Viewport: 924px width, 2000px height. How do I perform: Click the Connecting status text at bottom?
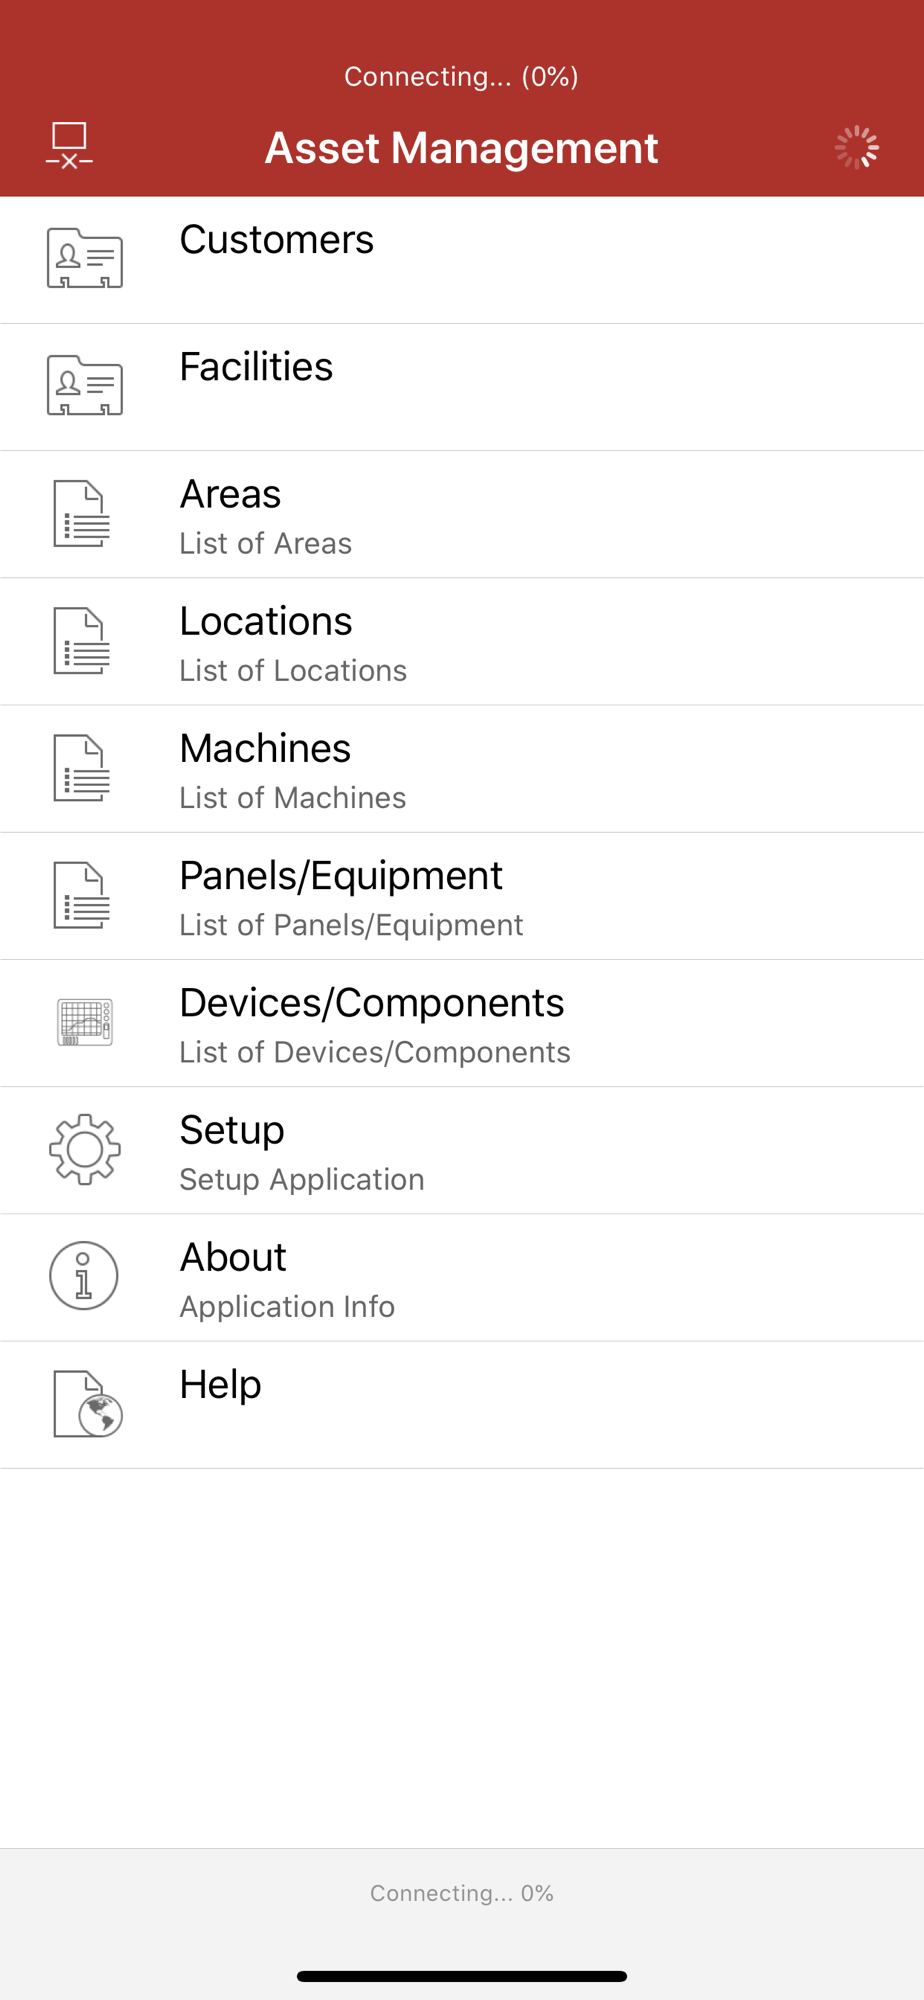click(x=462, y=1893)
